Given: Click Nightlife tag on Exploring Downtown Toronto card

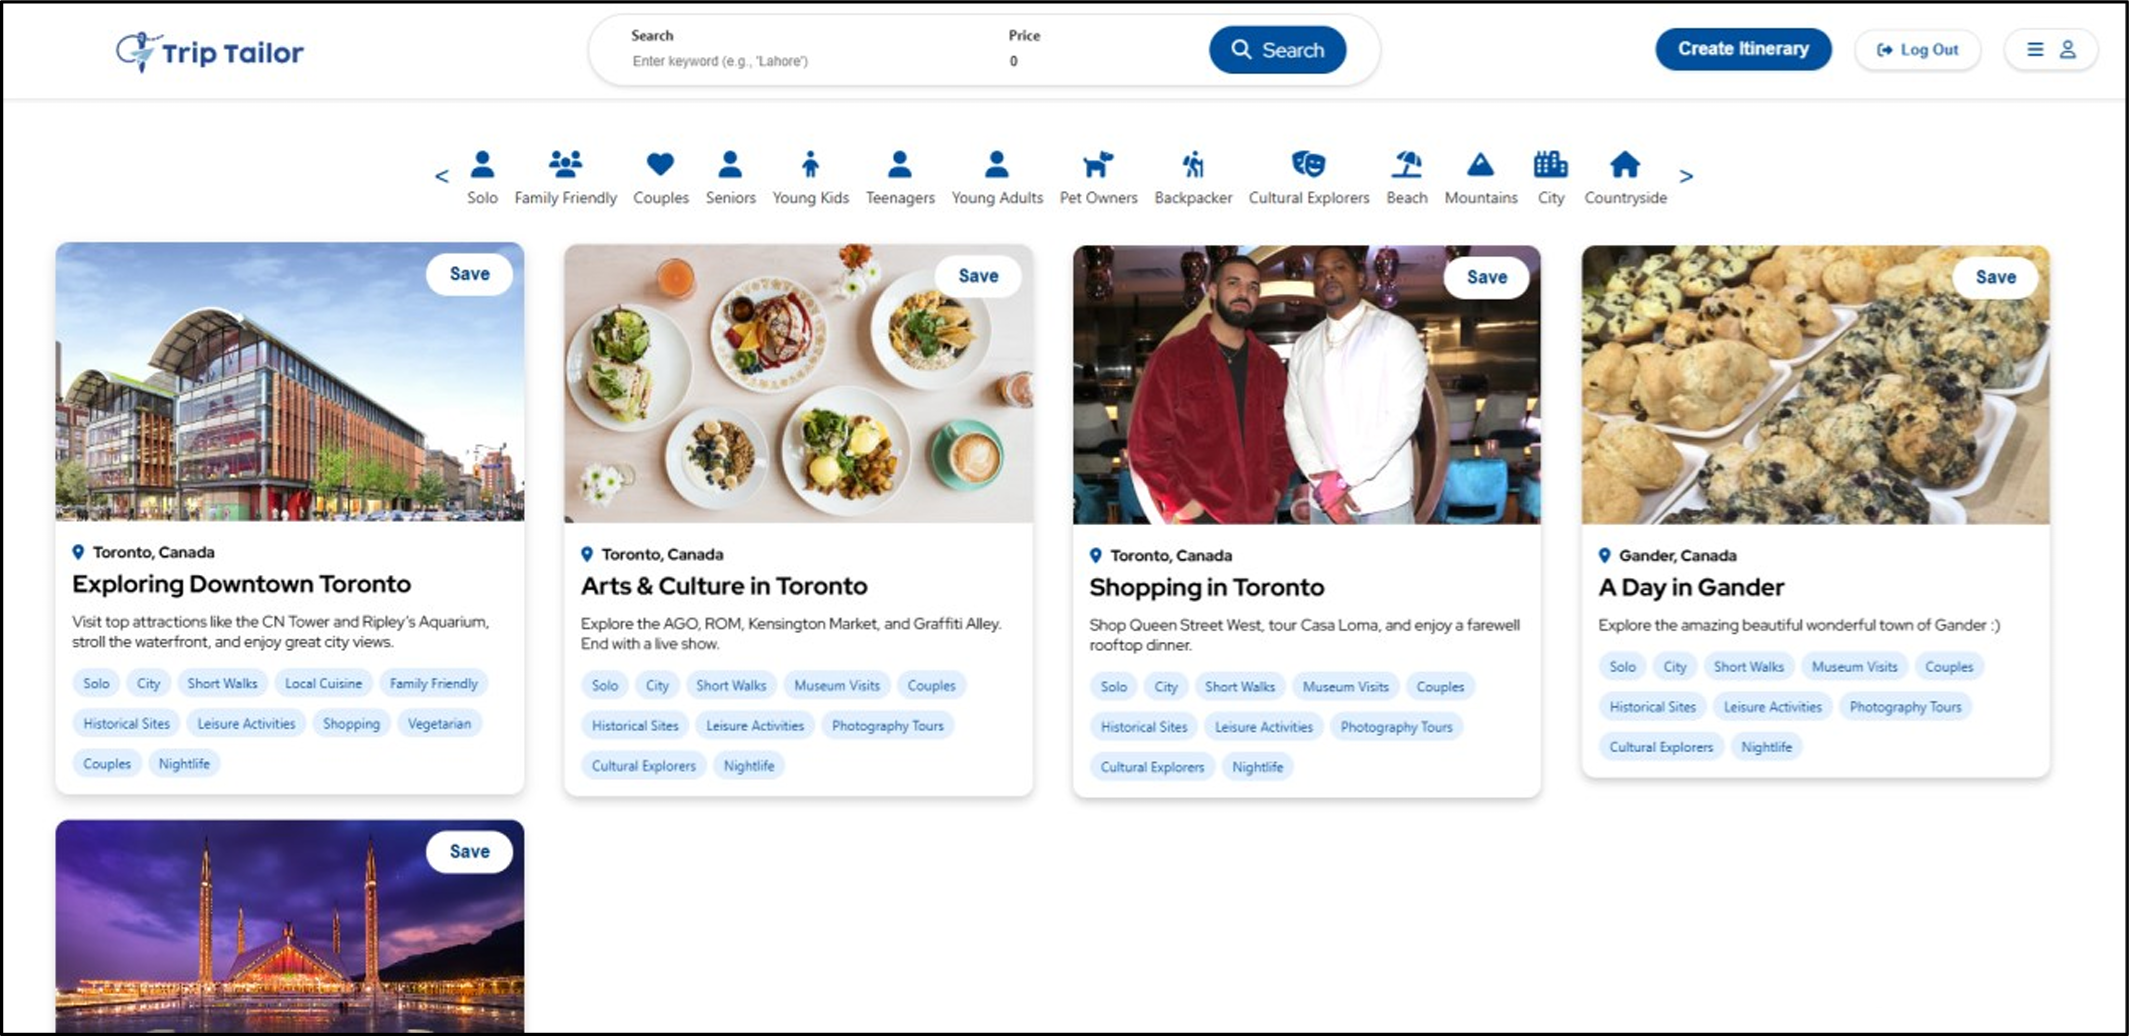Looking at the screenshot, I should click(x=184, y=764).
